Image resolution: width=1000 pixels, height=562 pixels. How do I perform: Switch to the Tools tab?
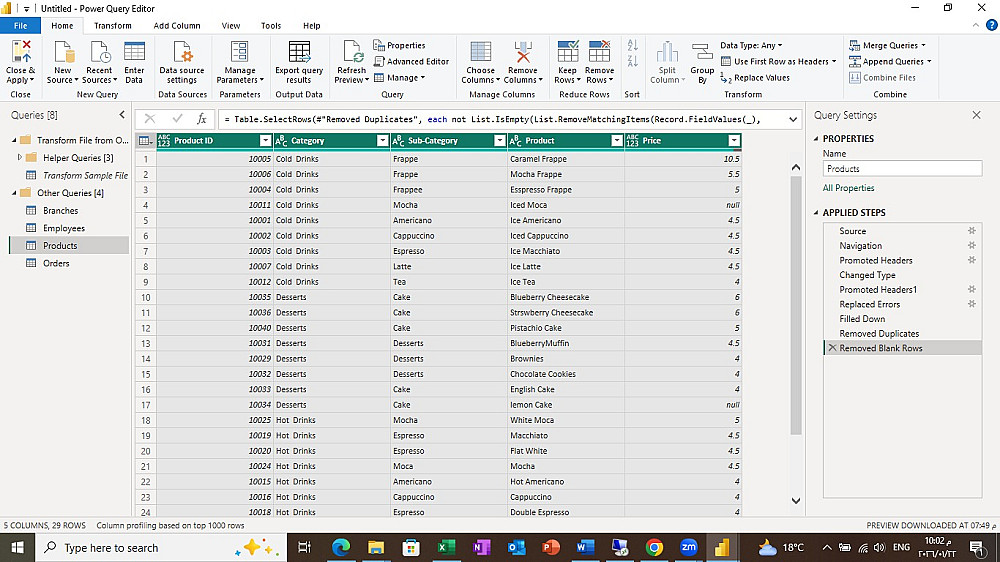(x=270, y=26)
